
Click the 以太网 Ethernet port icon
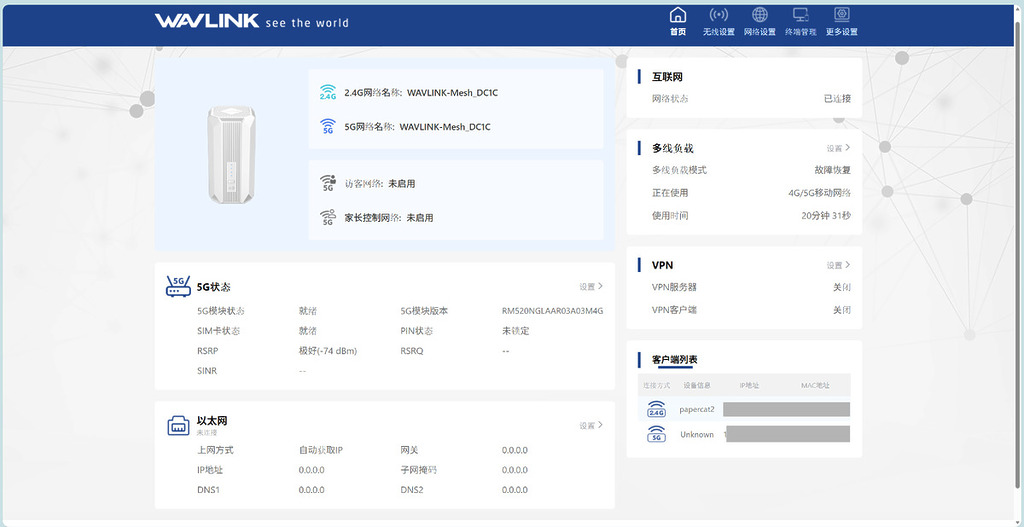click(x=178, y=426)
